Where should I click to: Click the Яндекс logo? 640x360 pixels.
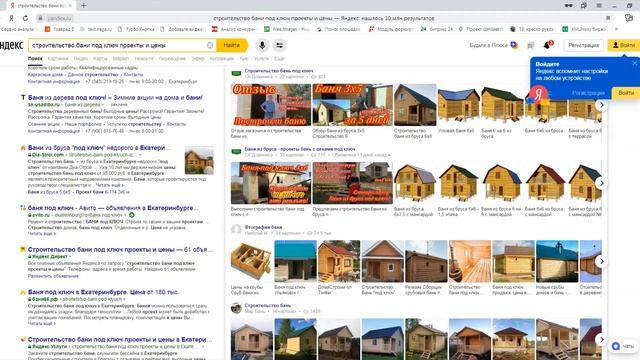12,45
